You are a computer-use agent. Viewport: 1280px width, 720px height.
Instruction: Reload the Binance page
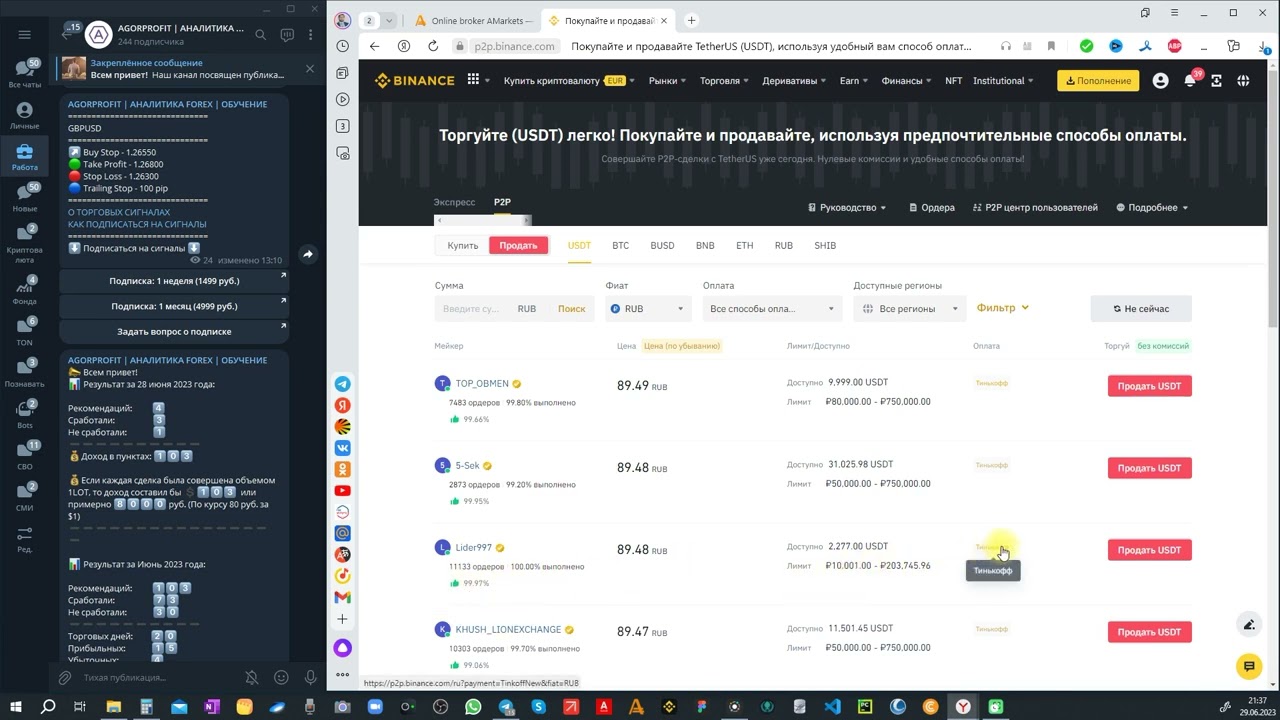click(433, 46)
